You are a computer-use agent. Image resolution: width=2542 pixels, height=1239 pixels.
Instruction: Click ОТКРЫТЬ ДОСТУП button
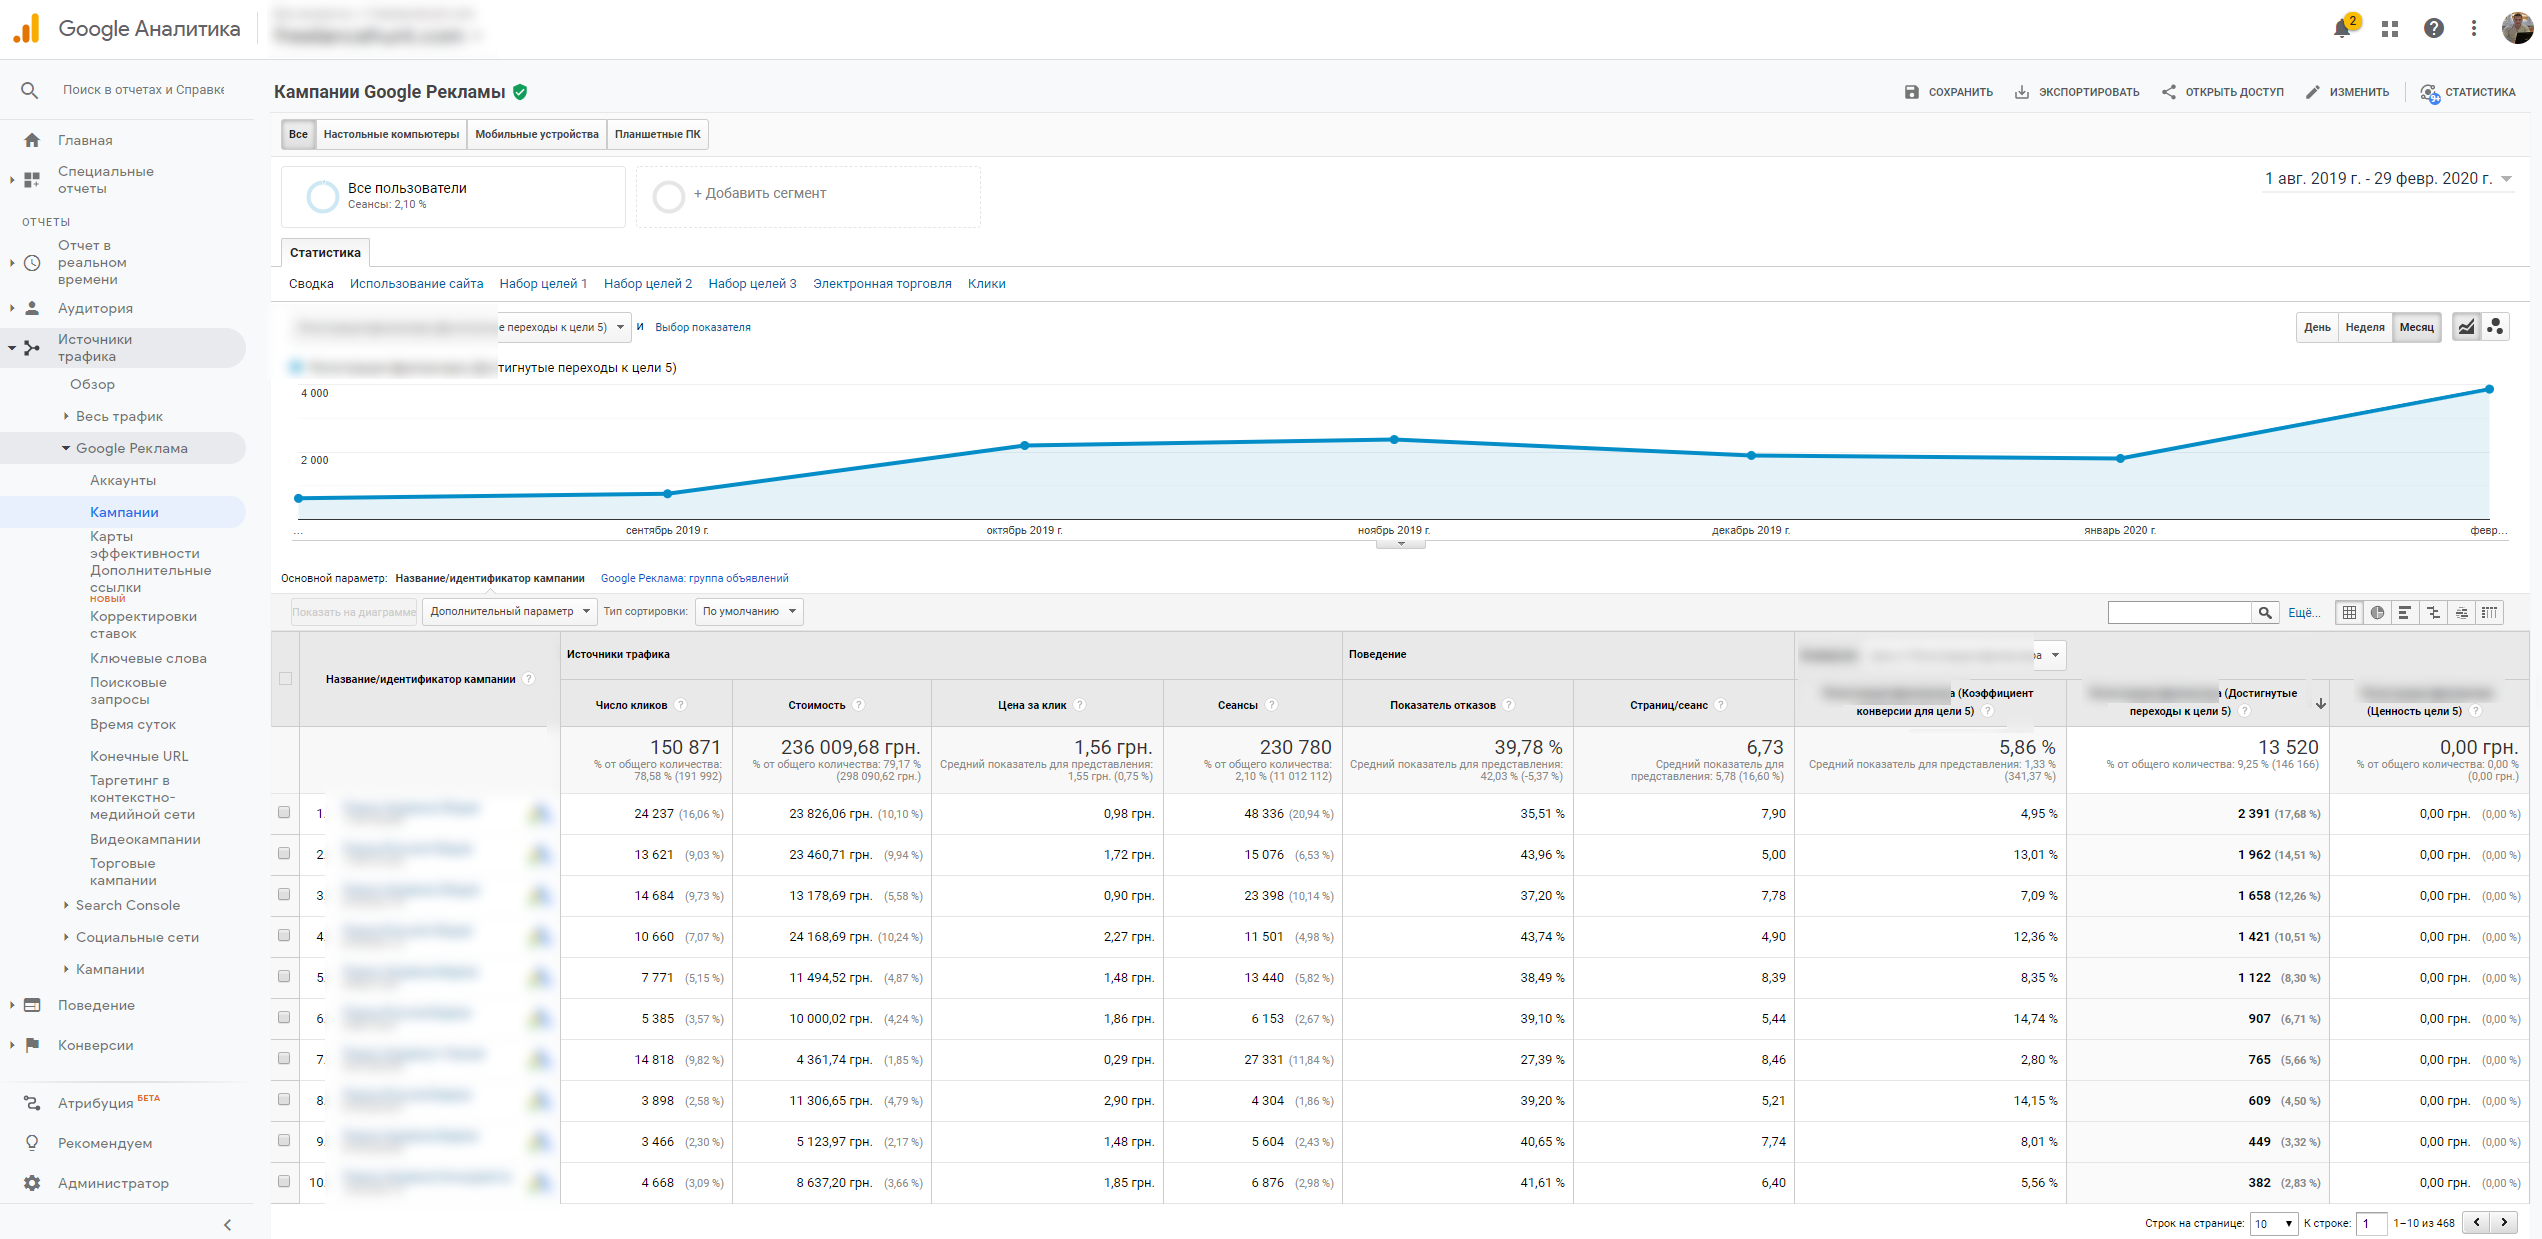(x=2222, y=92)
